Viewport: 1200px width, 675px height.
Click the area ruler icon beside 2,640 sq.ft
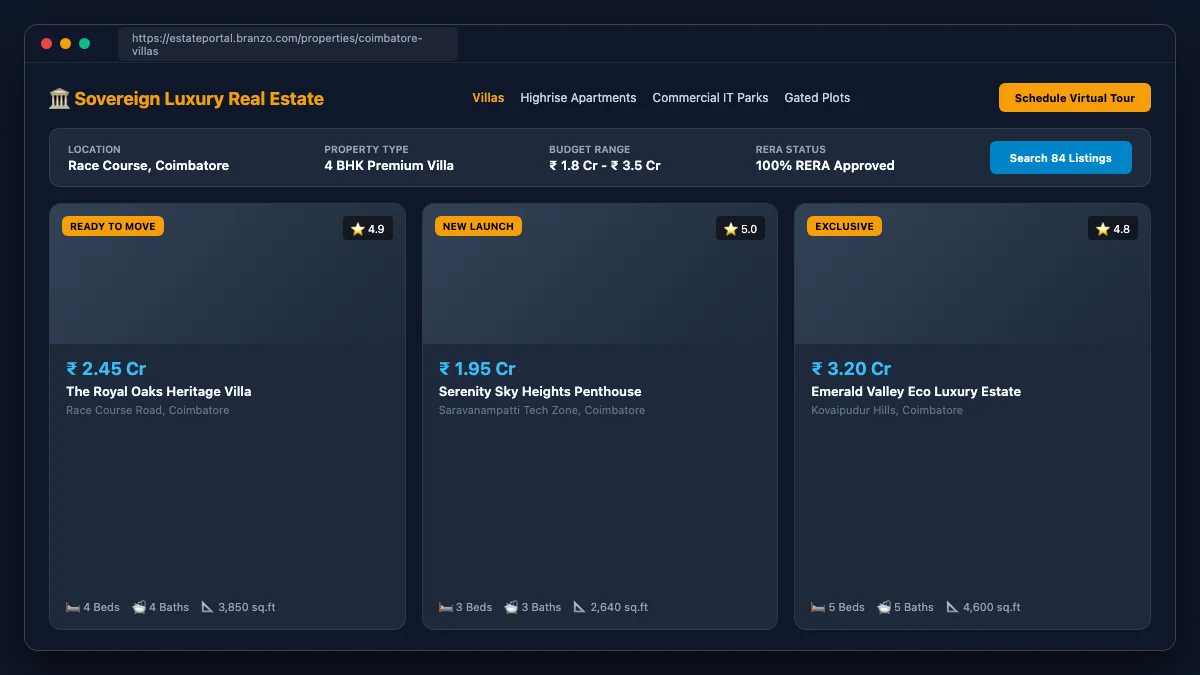pos(580,607)
